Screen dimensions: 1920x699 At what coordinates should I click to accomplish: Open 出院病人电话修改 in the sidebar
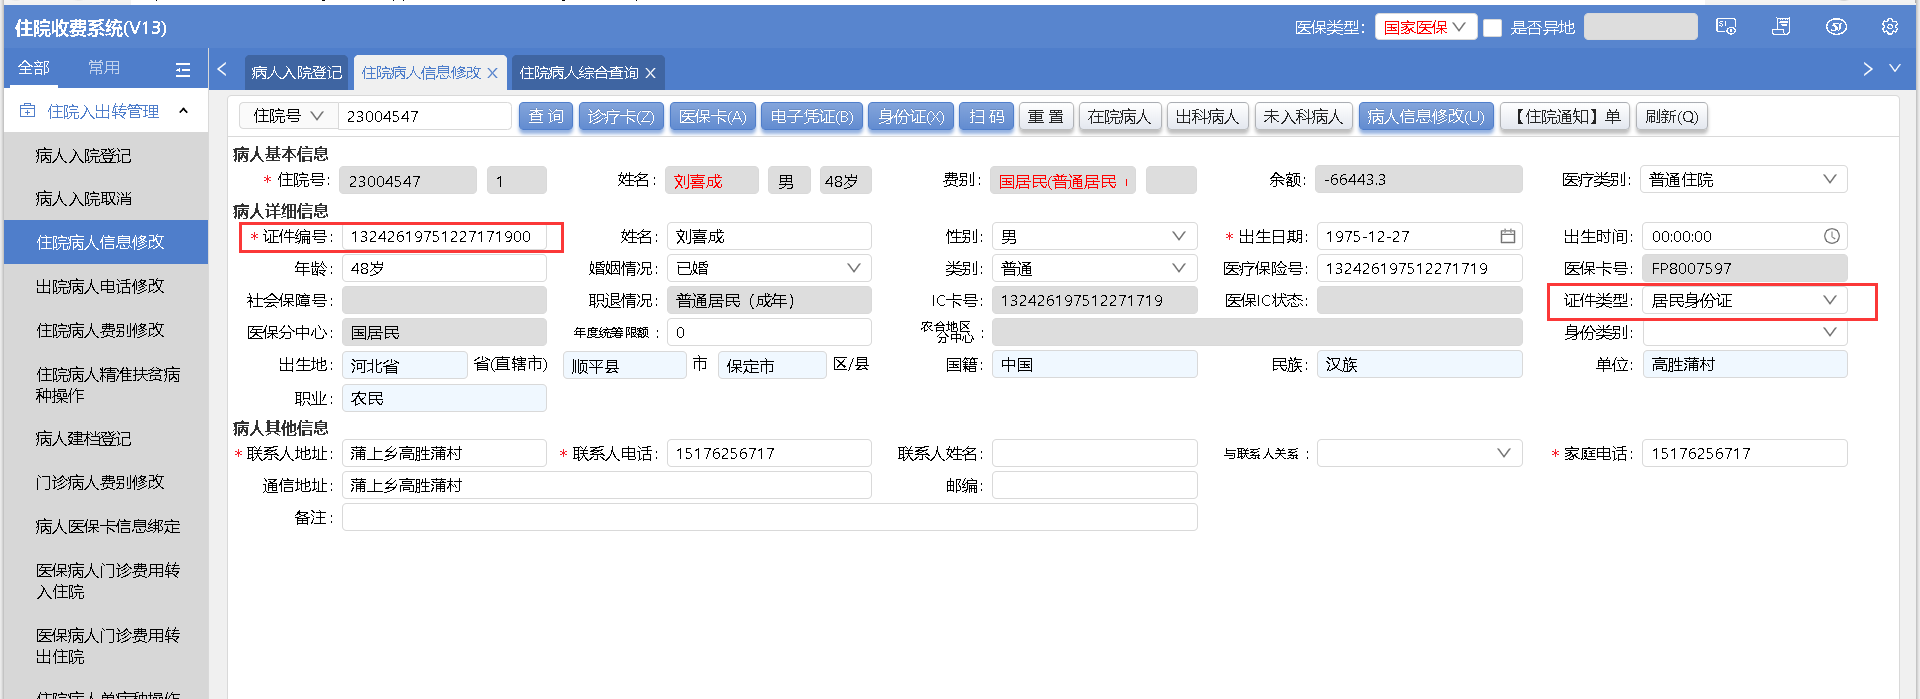pyautogui.click(x=106, y=286)
